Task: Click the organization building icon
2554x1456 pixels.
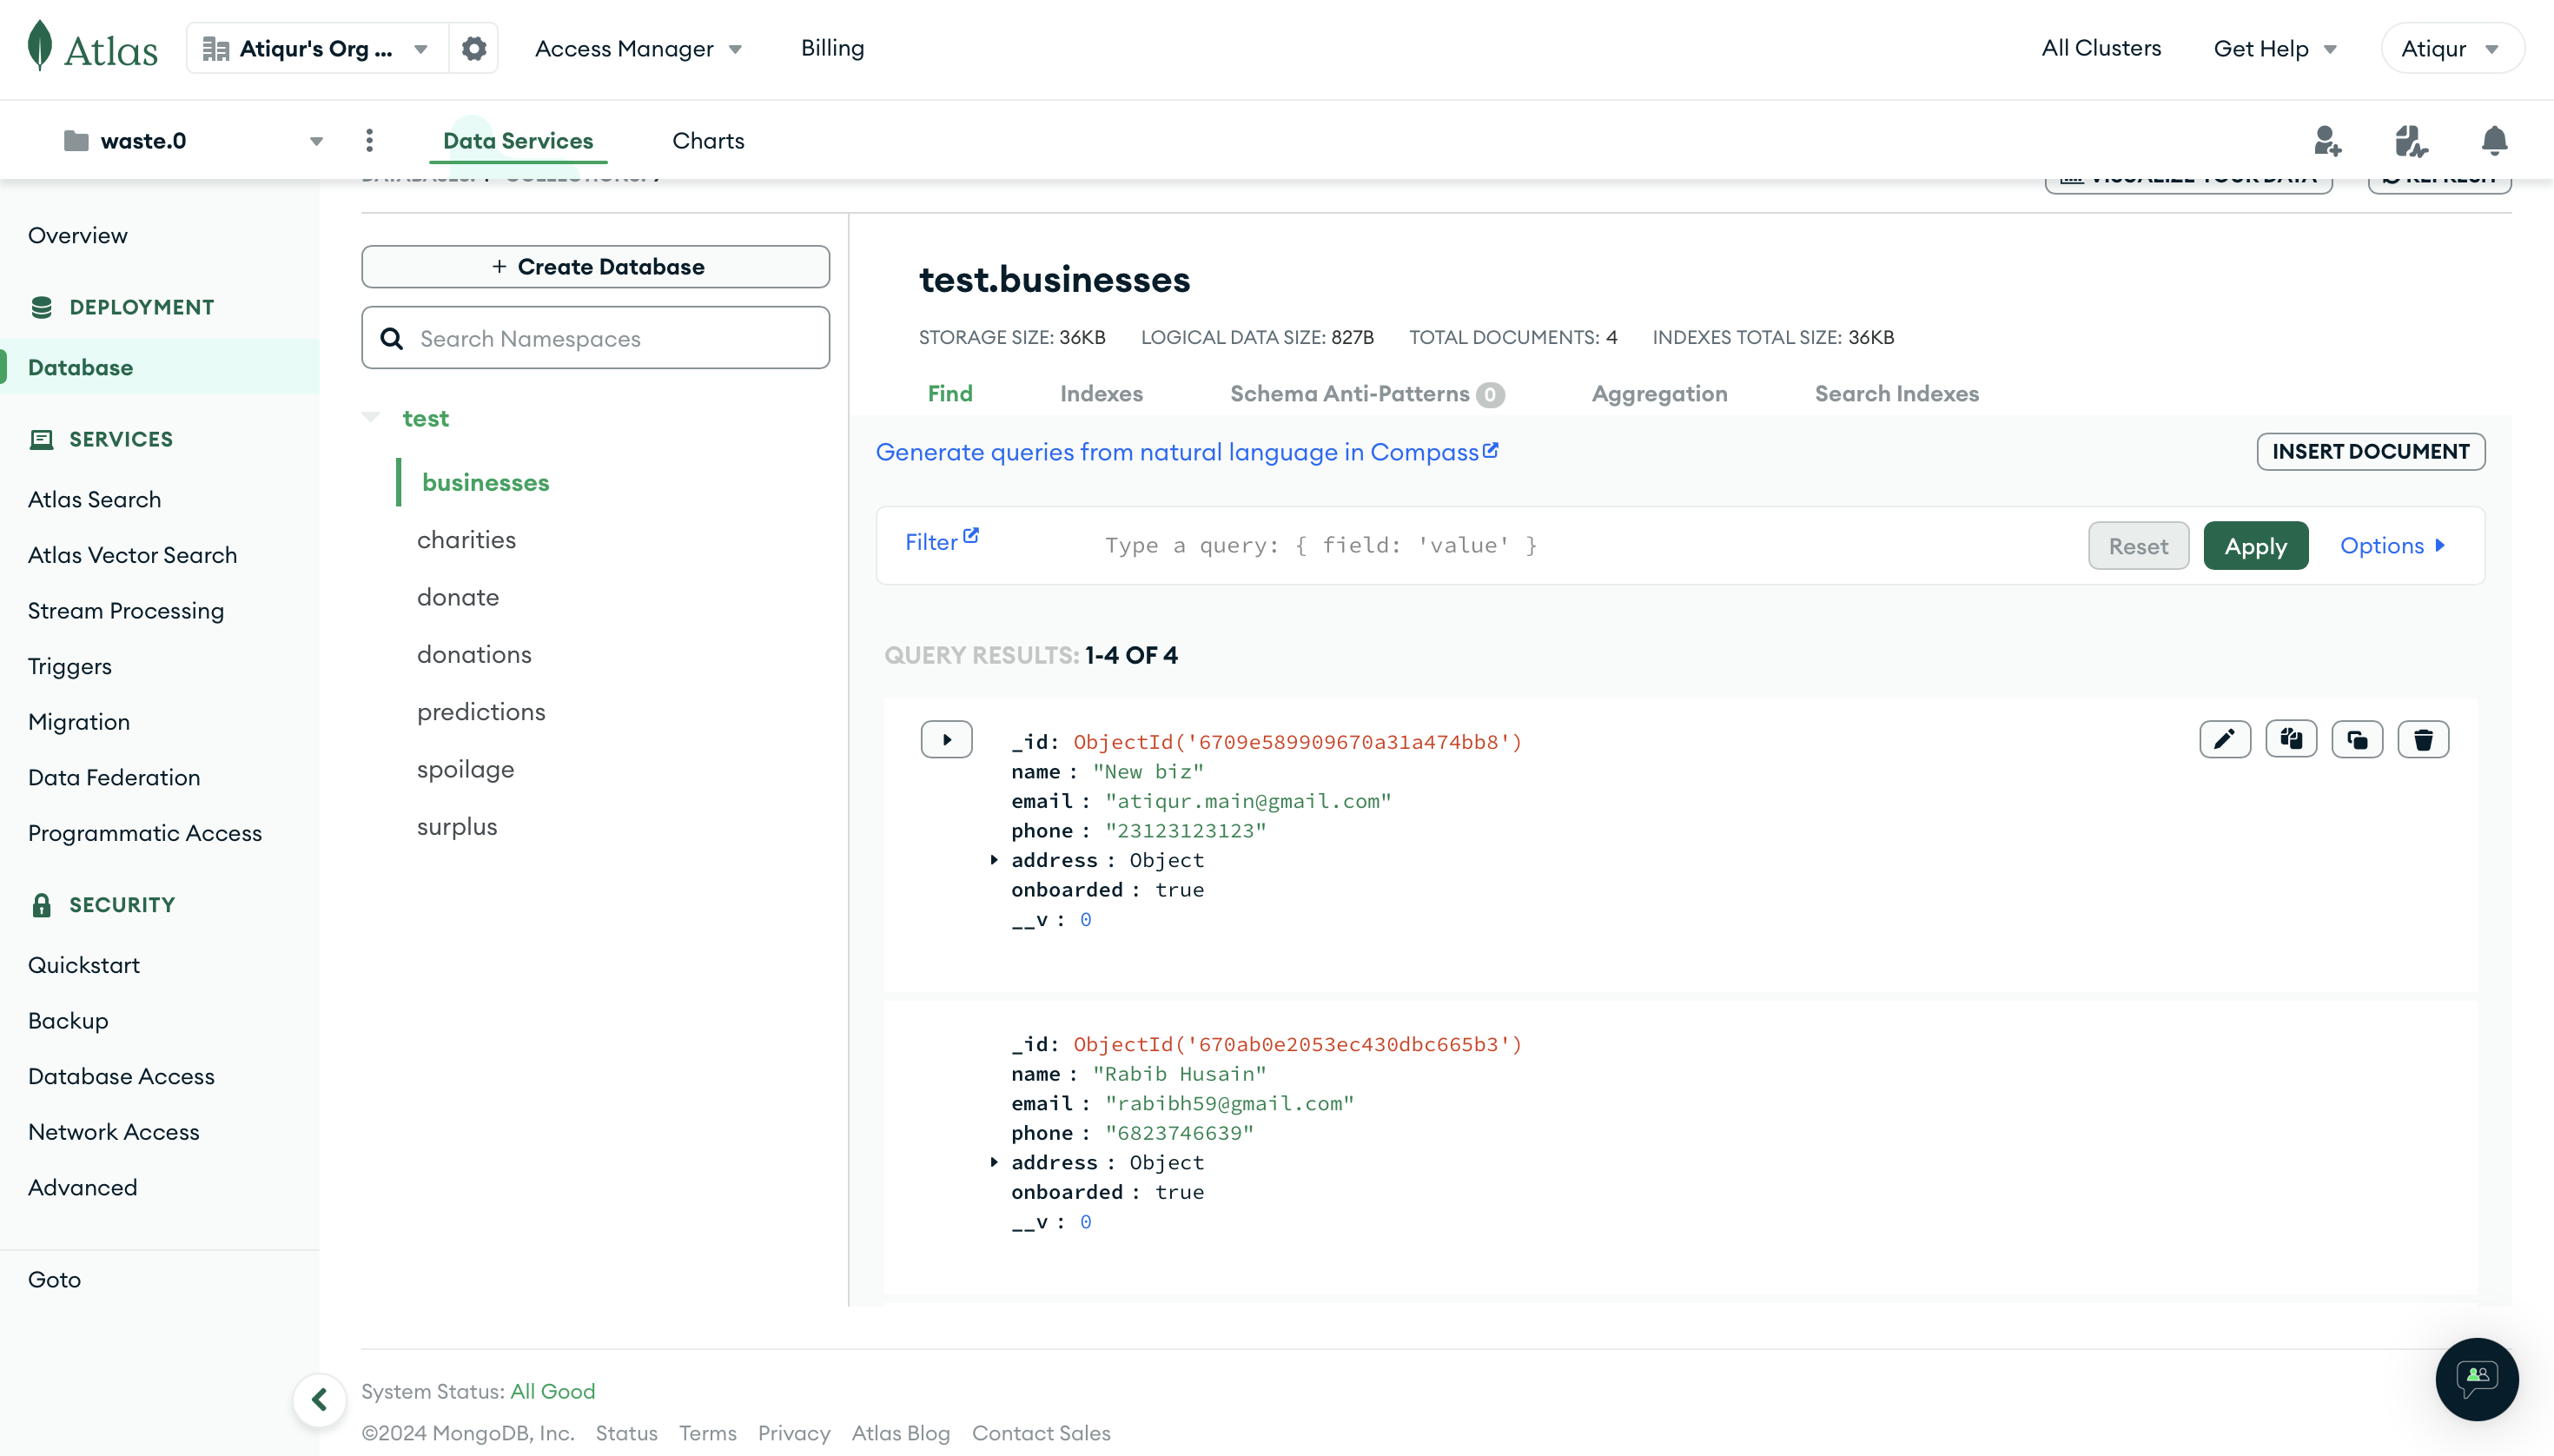Action: pos(215,48)
